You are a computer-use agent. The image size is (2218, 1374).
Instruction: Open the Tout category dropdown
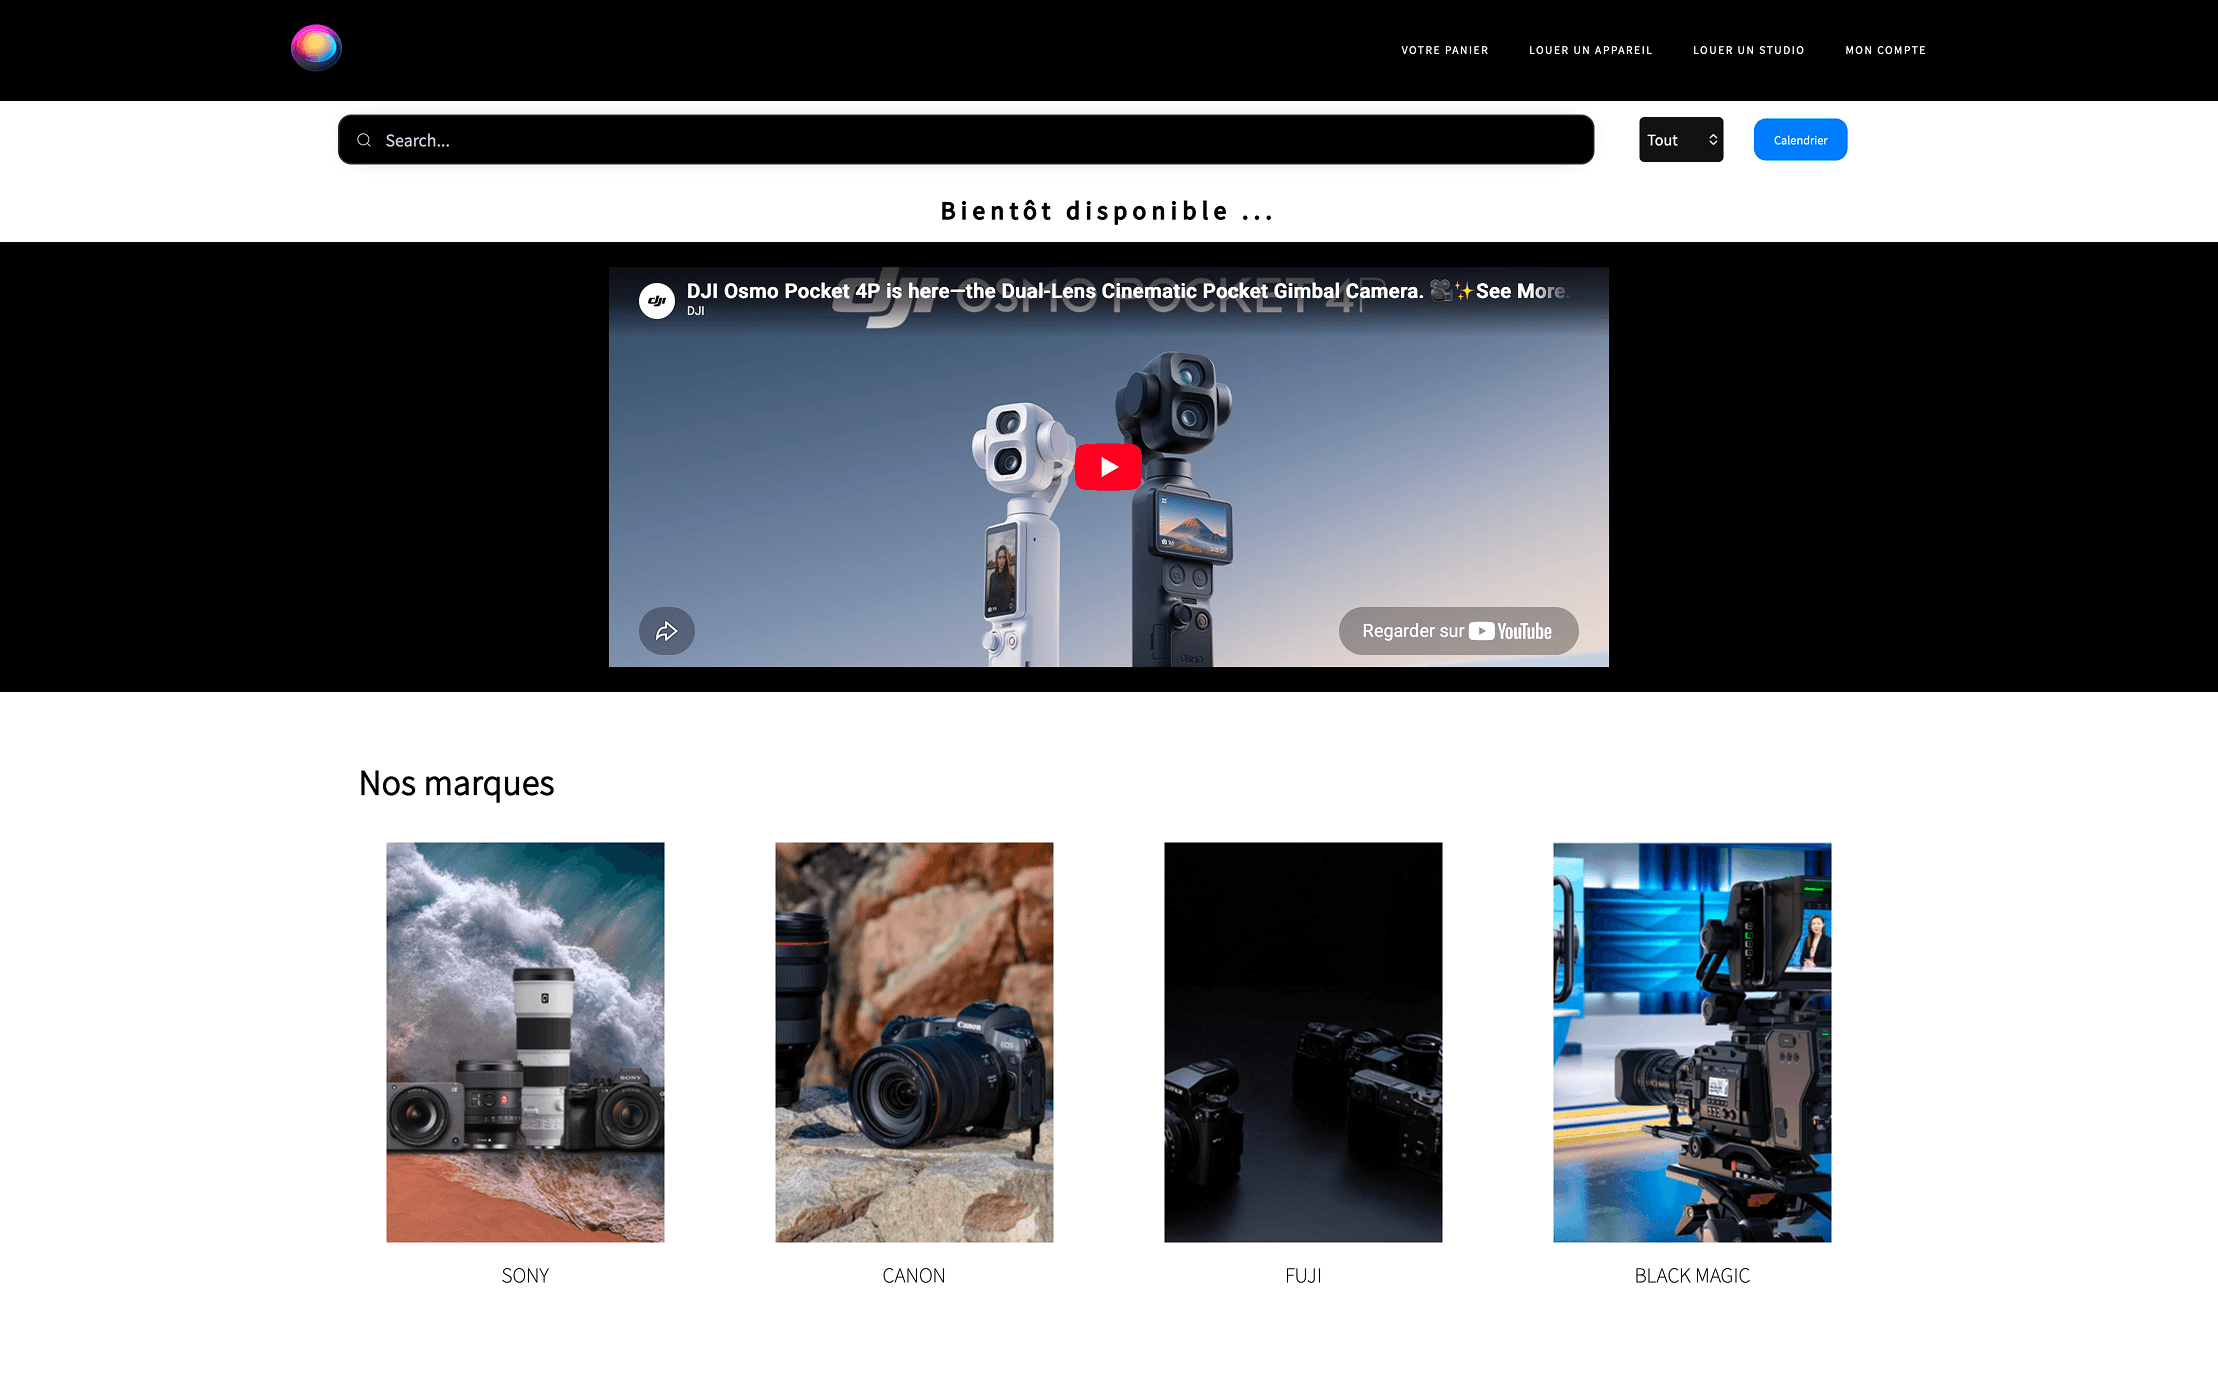1681,140
